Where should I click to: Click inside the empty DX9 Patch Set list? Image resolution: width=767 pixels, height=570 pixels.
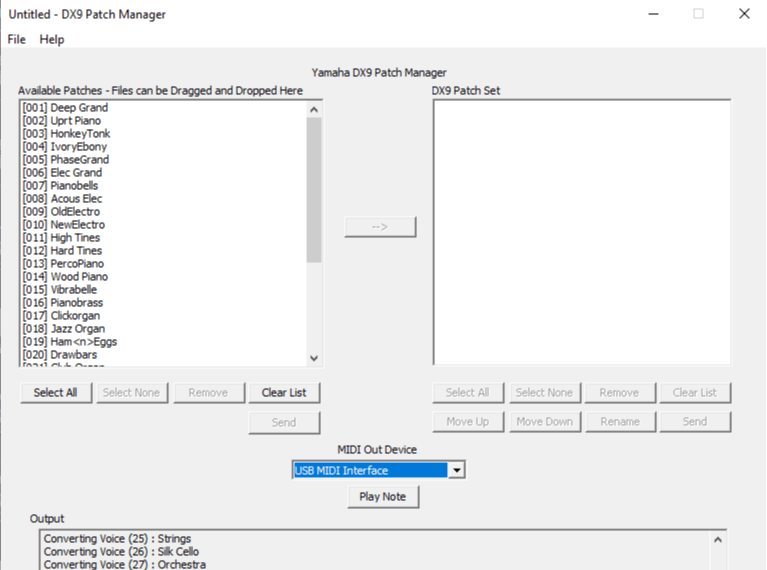[x=581, y=232]
